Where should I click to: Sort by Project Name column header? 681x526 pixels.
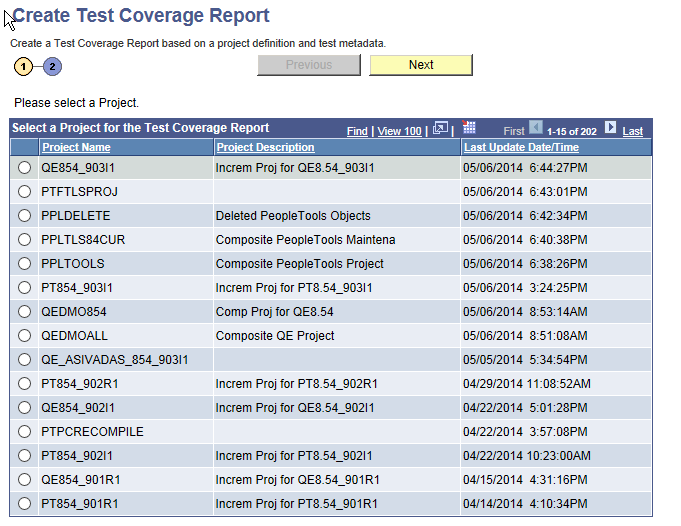[x=76, y=147]
